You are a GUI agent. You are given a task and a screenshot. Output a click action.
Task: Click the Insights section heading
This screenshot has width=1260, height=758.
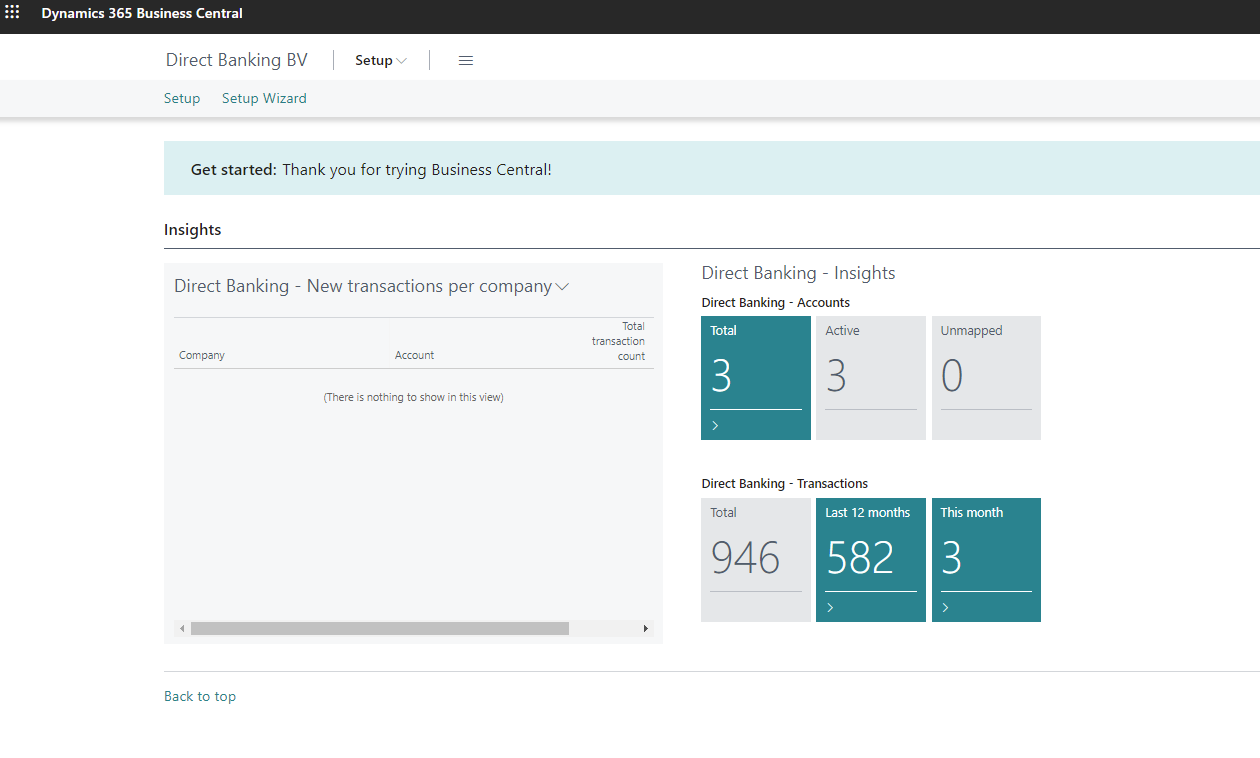click(x=193, y=229)
